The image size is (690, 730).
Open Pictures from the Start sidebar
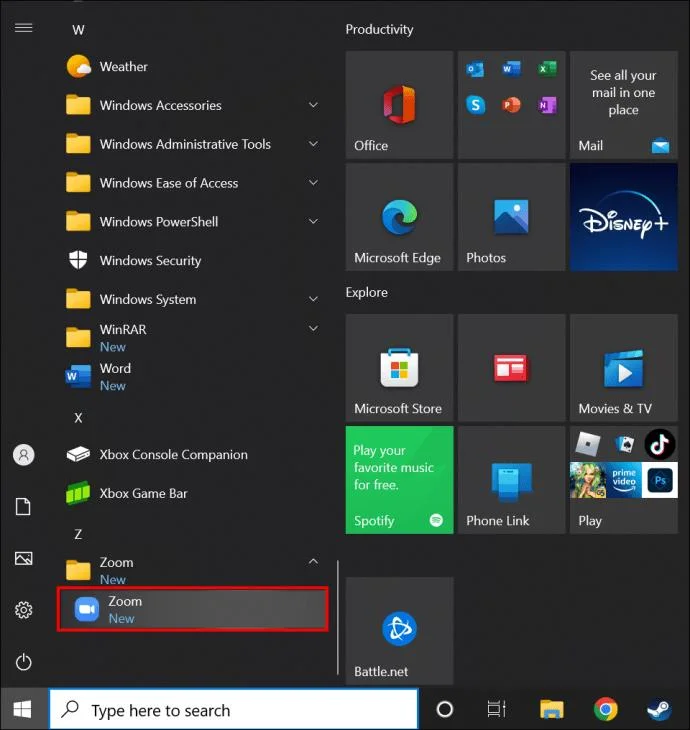(x=23, y=558)
